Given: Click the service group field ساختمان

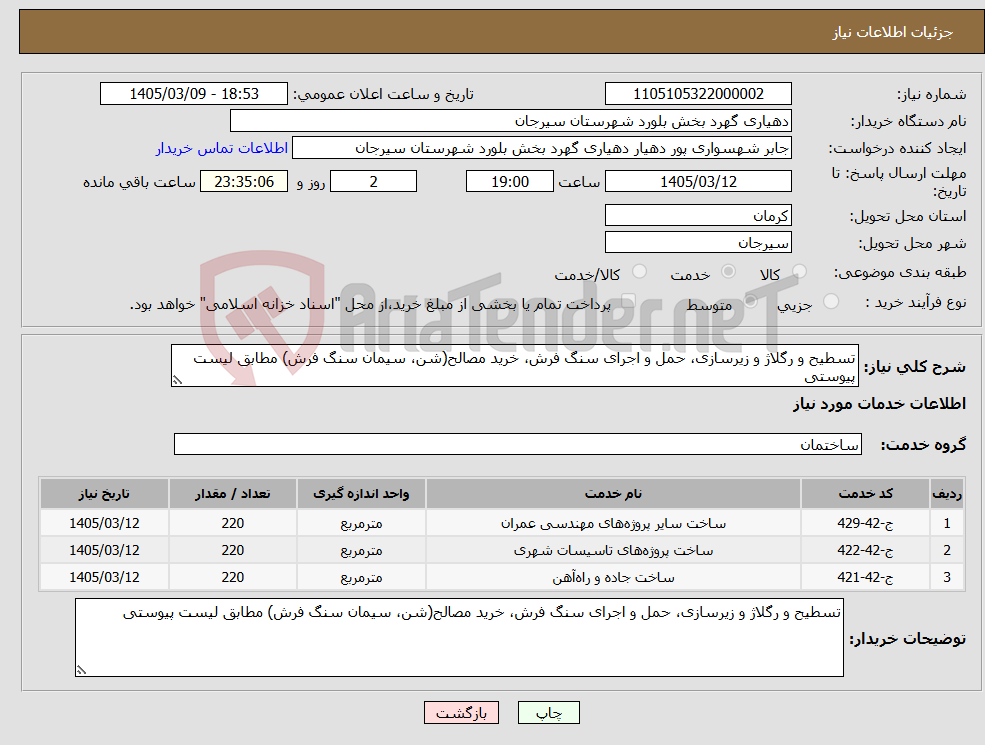Looking at the screenshot, I should tap(518, 444).
